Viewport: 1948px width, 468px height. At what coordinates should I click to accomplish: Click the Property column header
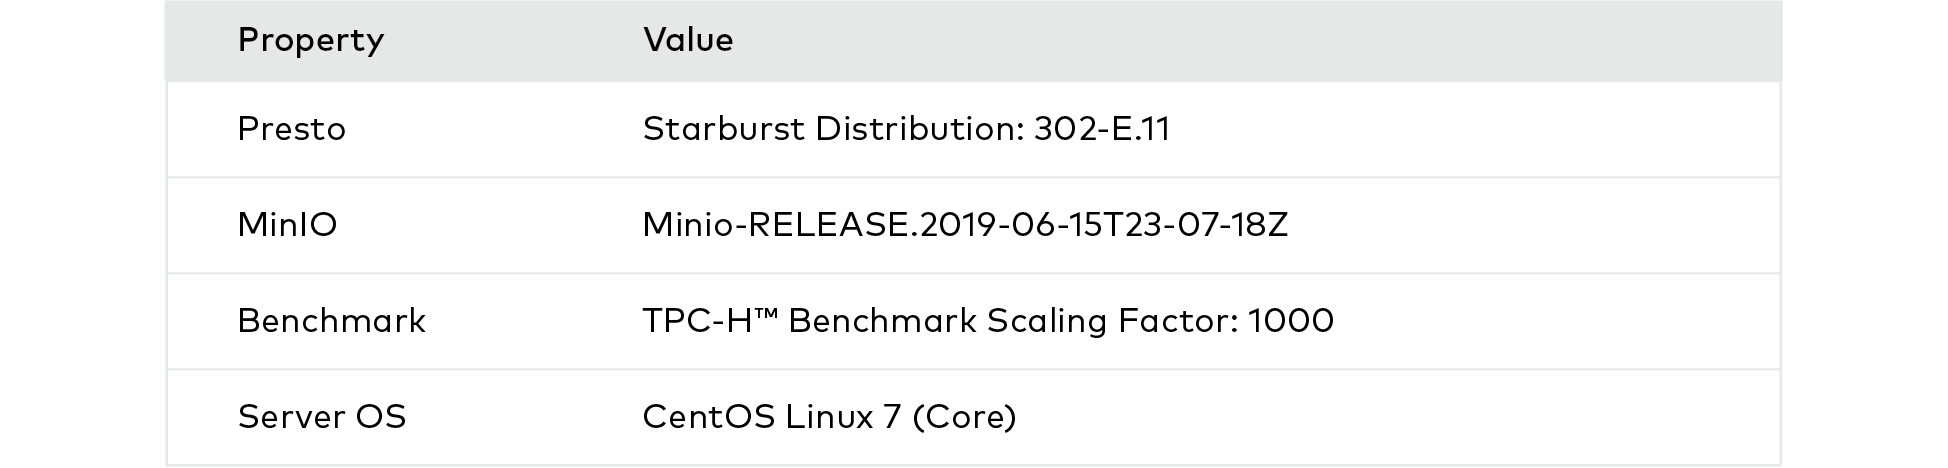click(311, 40)
